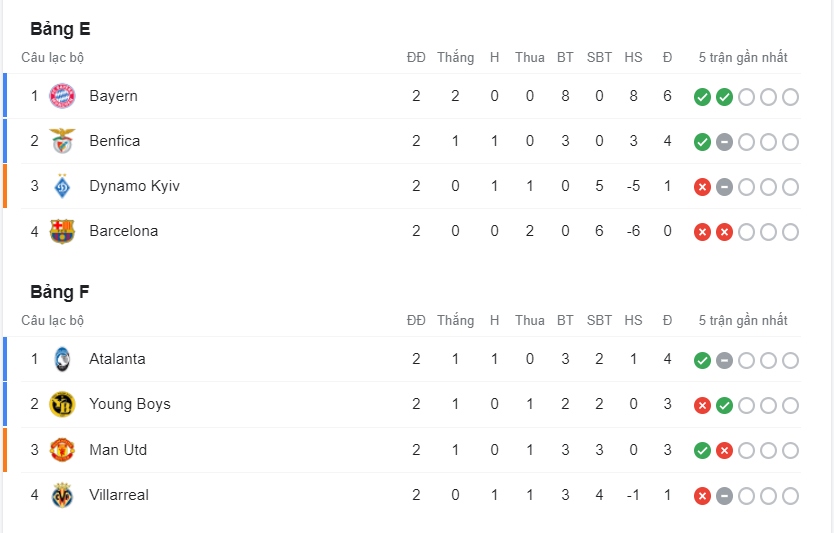Viewport: 834px width, 533px height.
Task: Click the Villarreal yellow crest
Action: [62, 495]
